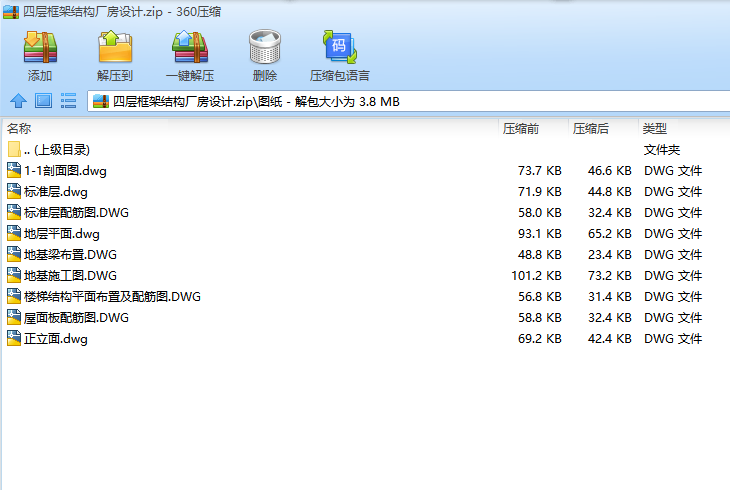Click the DWG icon of 楼梯结构平面布置及配筋图.DWG

click(x=14, y=296)
